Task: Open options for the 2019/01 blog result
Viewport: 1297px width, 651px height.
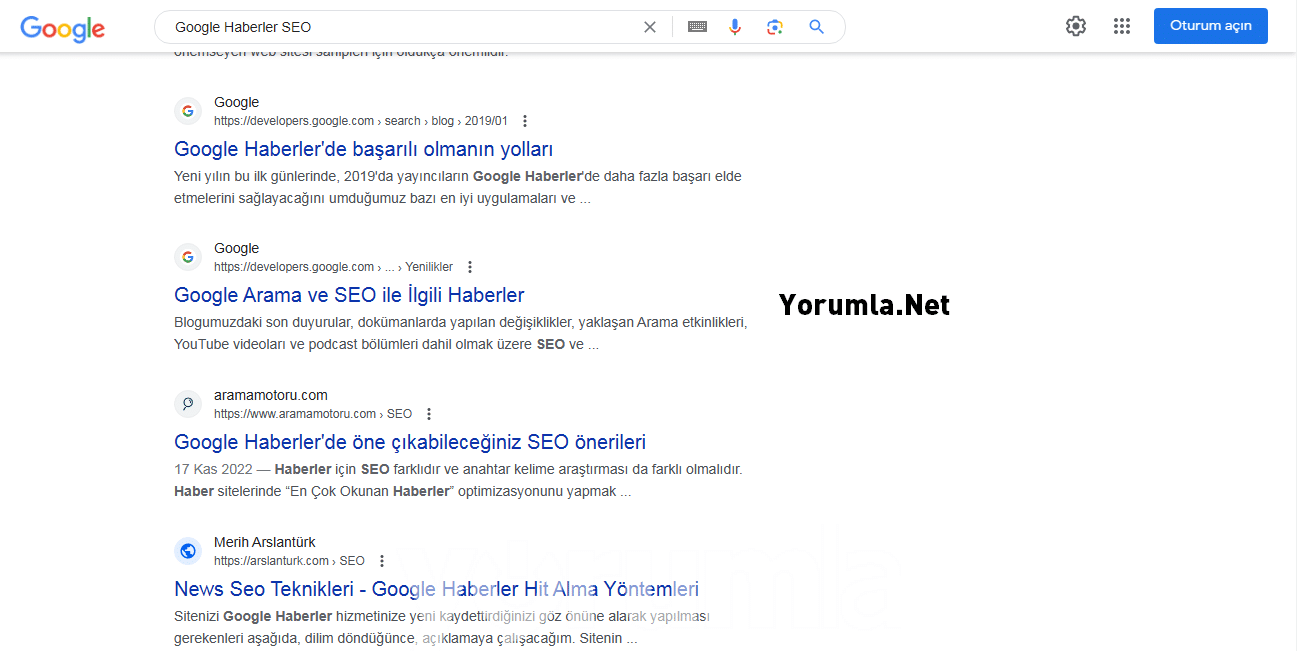Action: pos(525,121)
